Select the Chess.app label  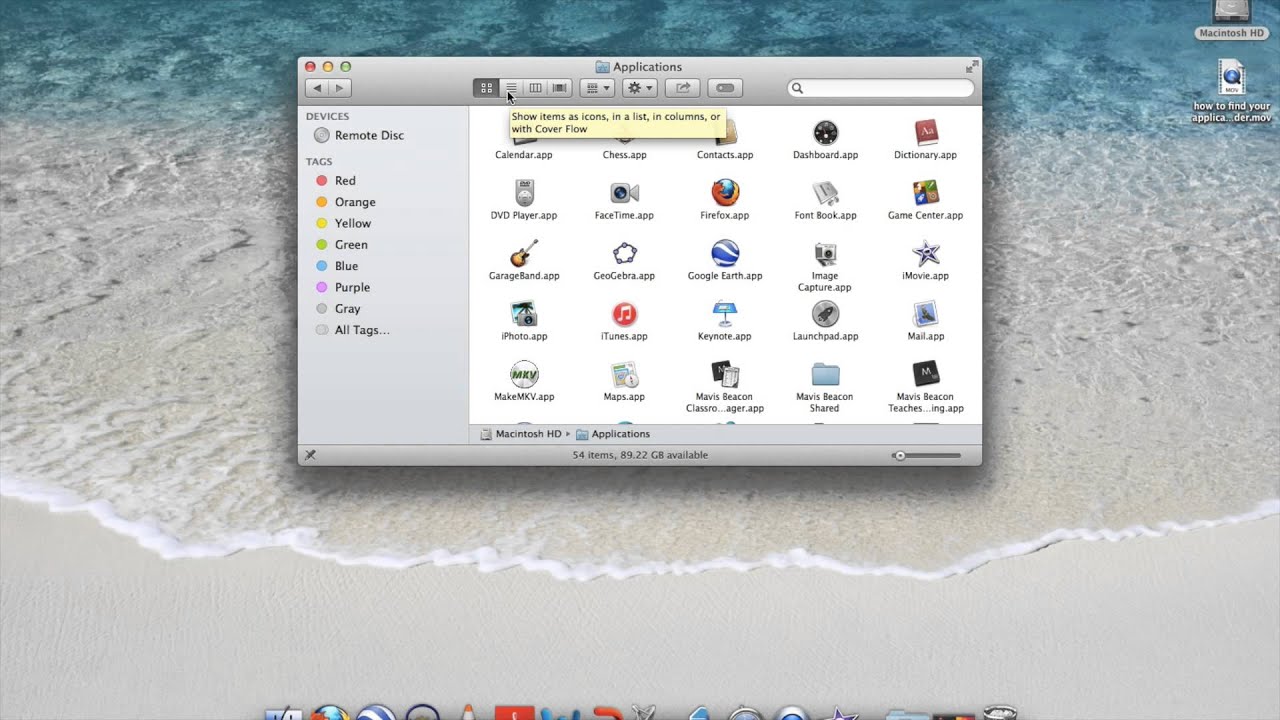pyautogui.click(x=624, y=155)
